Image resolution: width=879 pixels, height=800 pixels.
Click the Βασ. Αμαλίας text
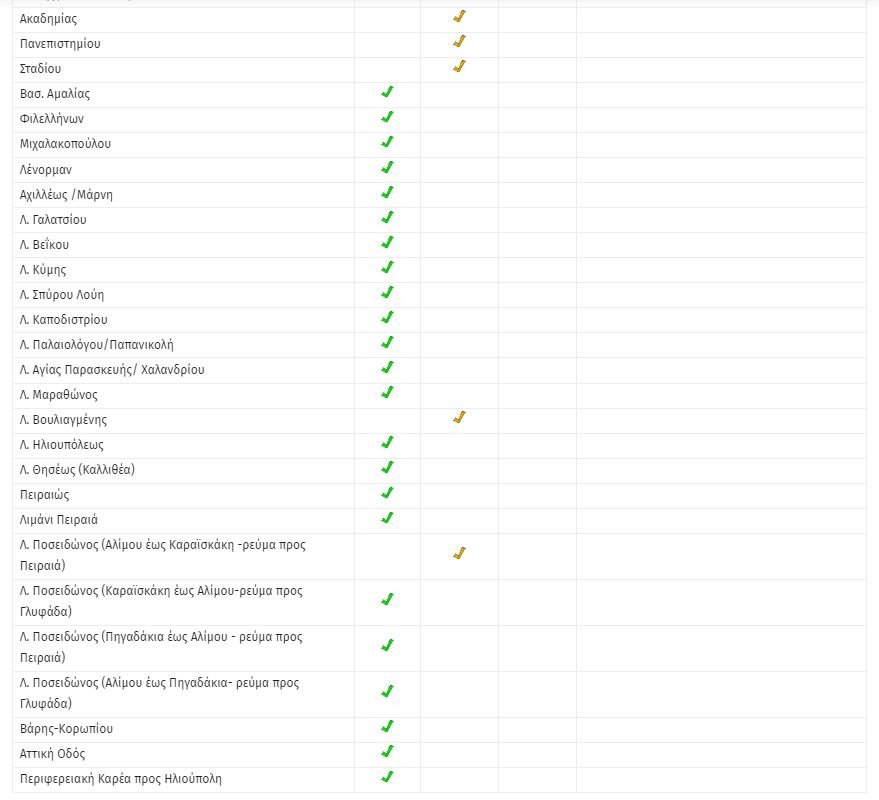55,94
